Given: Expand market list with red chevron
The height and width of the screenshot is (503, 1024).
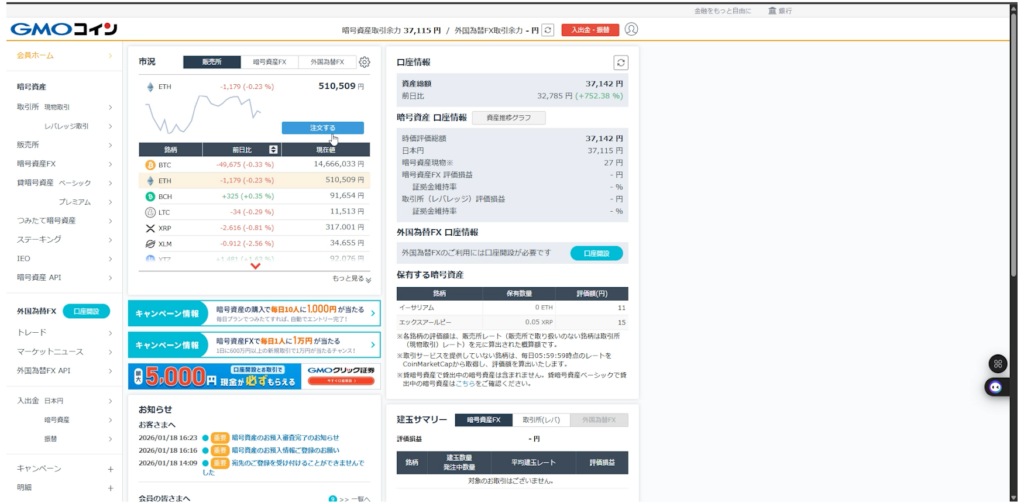Looking at the screenshot, I should [255, 266].
